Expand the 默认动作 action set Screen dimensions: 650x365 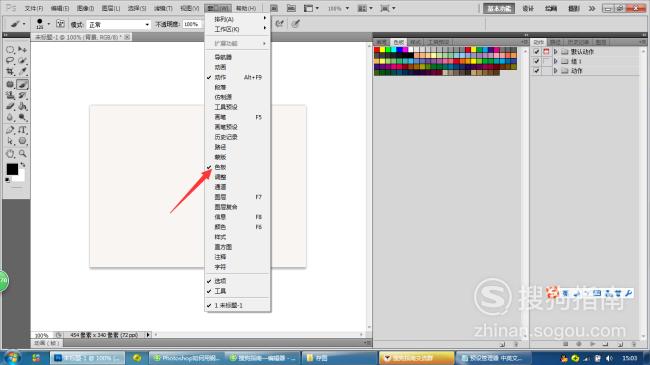pos(556,51)
